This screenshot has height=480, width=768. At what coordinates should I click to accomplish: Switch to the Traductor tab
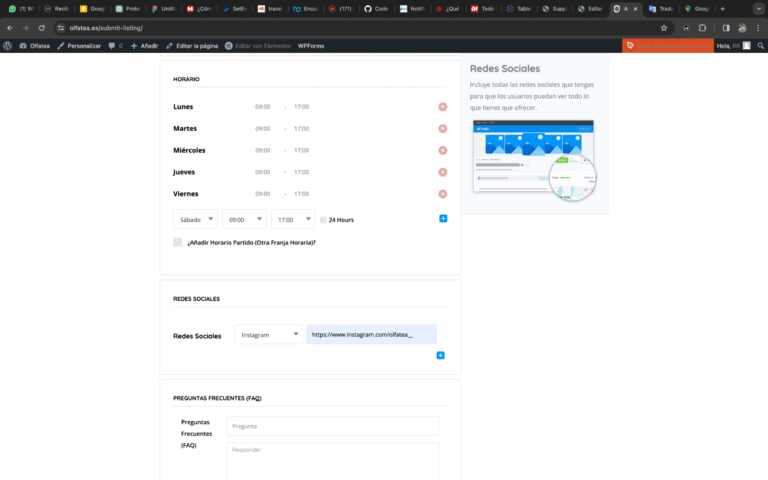tap(661, 9)
